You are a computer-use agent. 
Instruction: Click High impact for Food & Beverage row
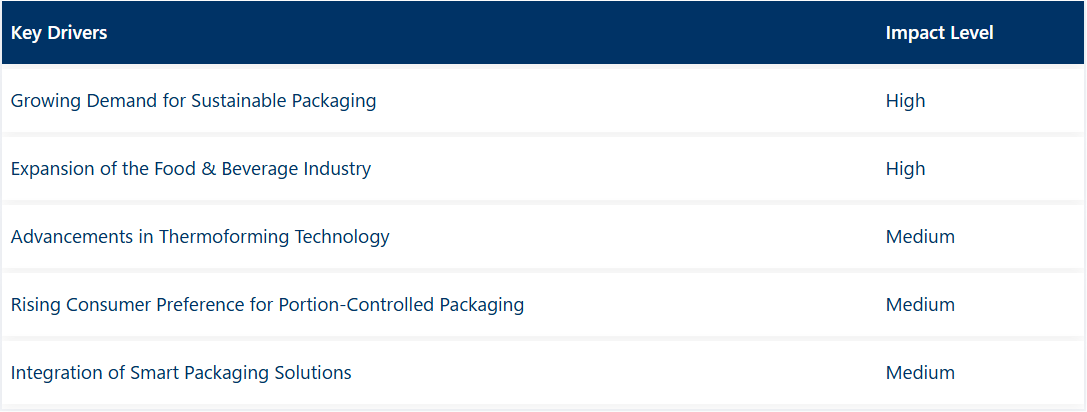905,169
